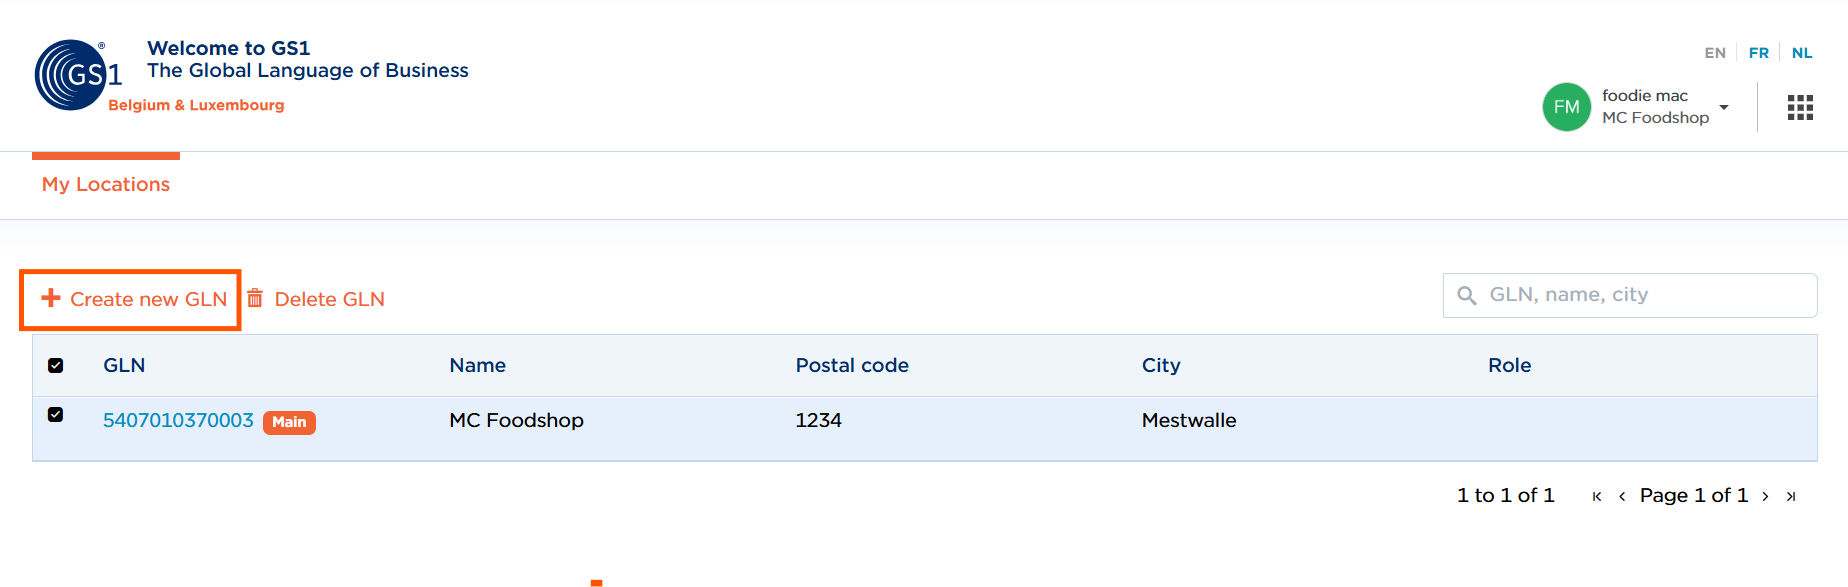The height and width of the screenshot is (587, 1848).
Task: Go to next page arrow
Action: (1765, 496)
